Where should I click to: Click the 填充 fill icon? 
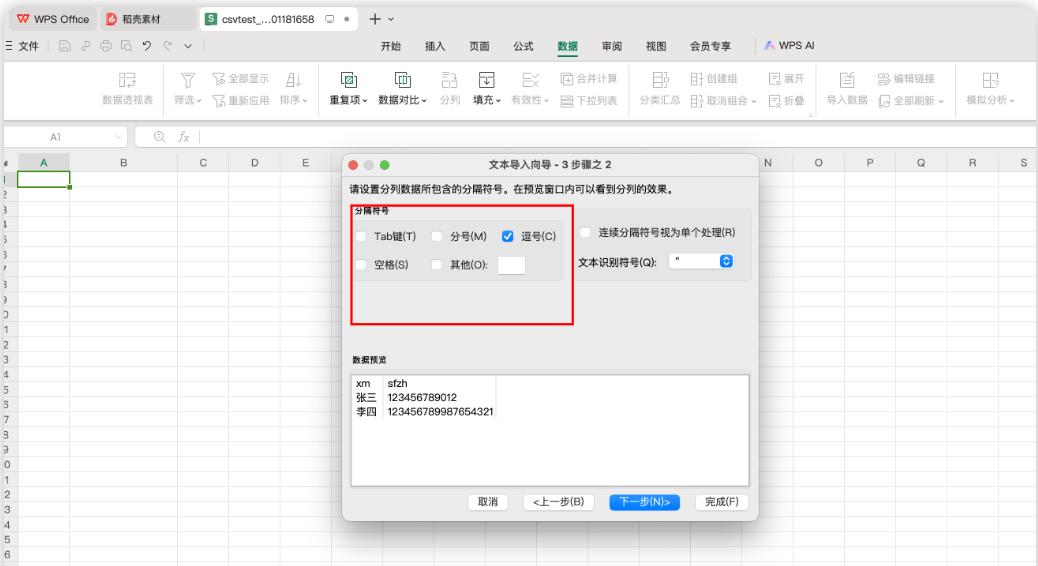[x=486, y=81]
